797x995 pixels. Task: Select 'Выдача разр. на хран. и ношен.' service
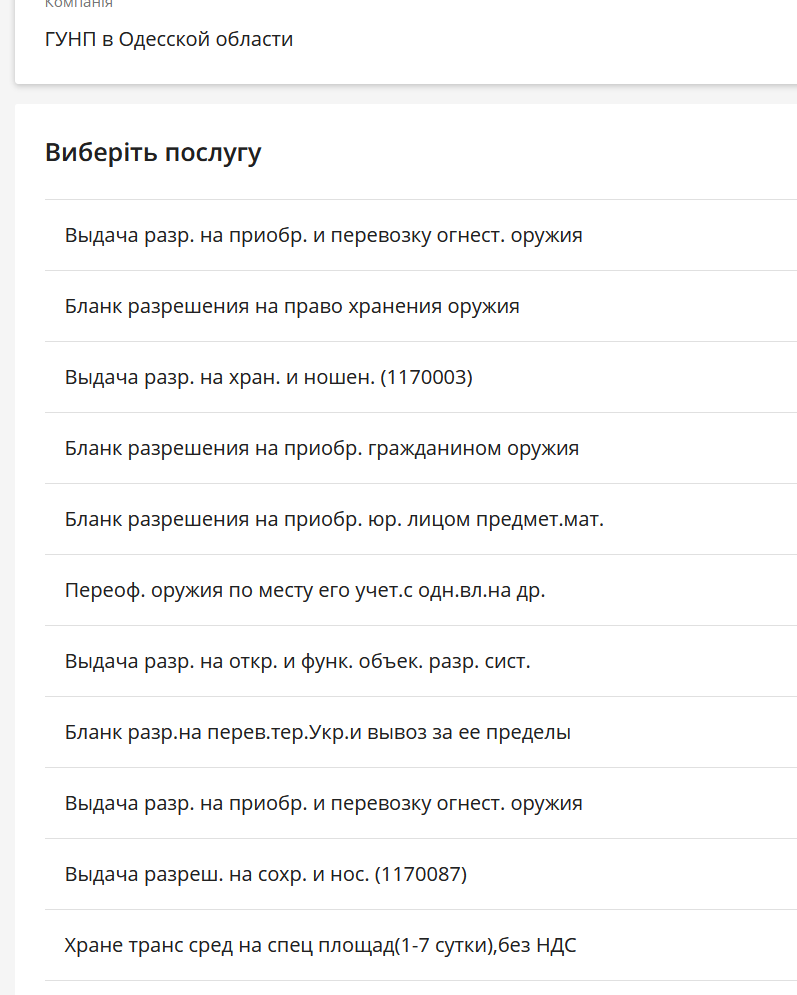[x=268, y=378]
